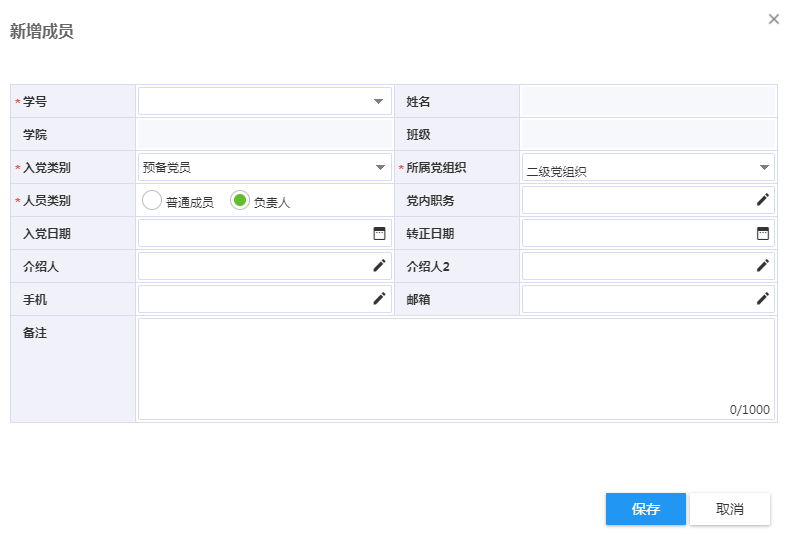Click the pencil icon in 邮箱 field
791x534 pixels.
(763, 299)
